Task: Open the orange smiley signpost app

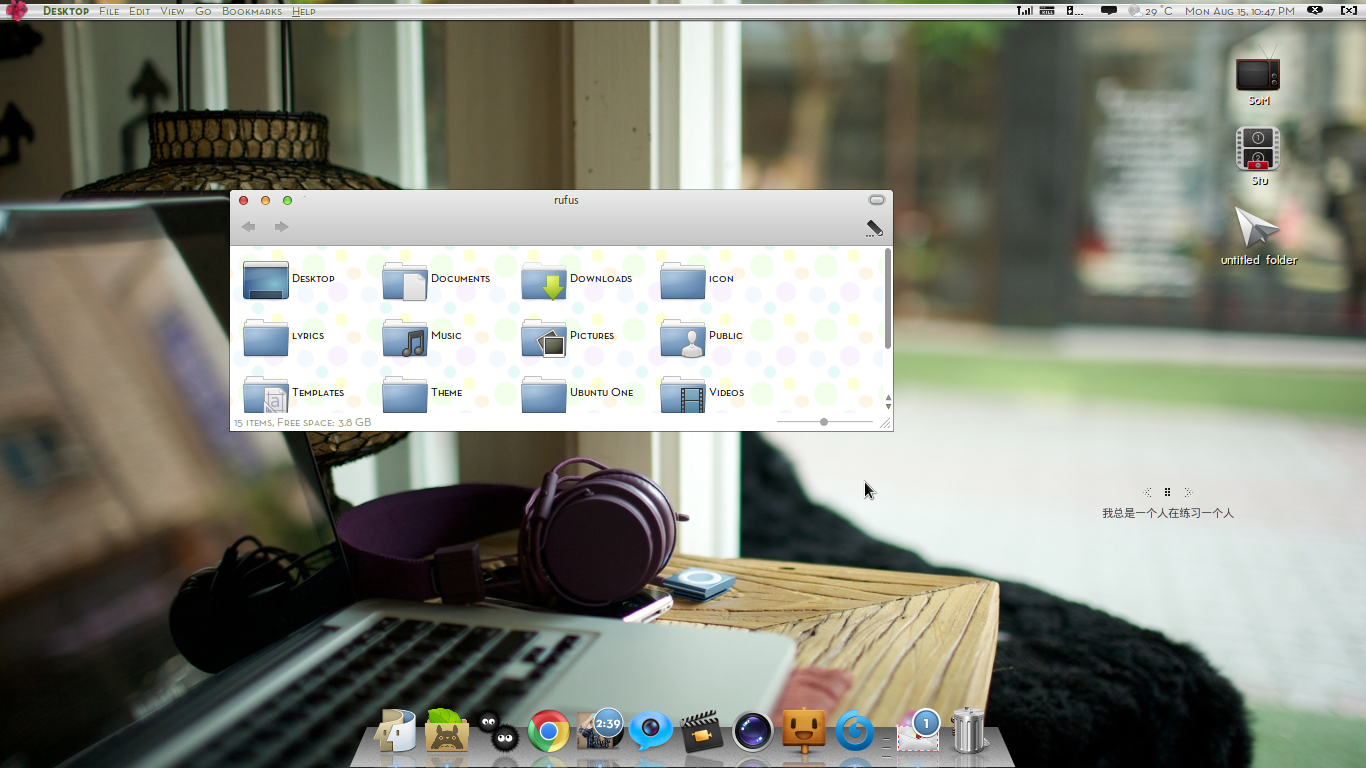Action: [x=803, y=731]
